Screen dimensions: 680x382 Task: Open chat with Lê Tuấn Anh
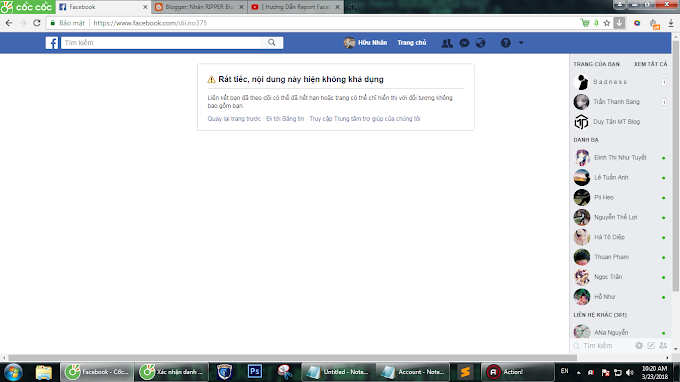(620, 178)
